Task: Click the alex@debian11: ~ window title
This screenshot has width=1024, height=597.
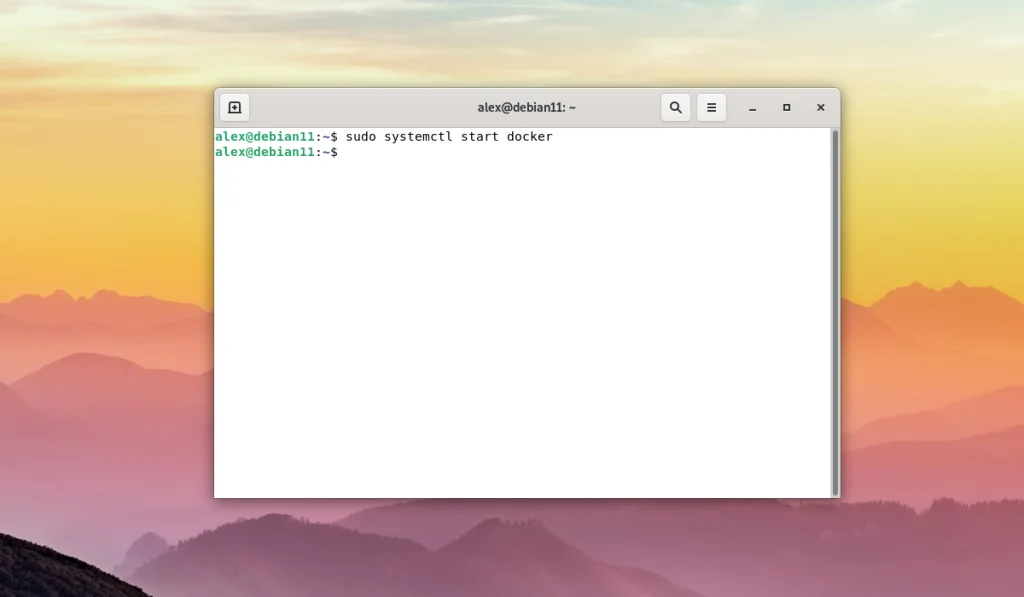Action: point(526,107)
